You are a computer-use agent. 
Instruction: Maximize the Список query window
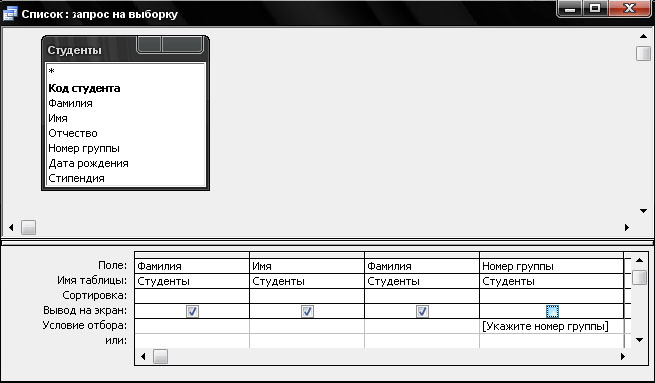coord(595,8)
